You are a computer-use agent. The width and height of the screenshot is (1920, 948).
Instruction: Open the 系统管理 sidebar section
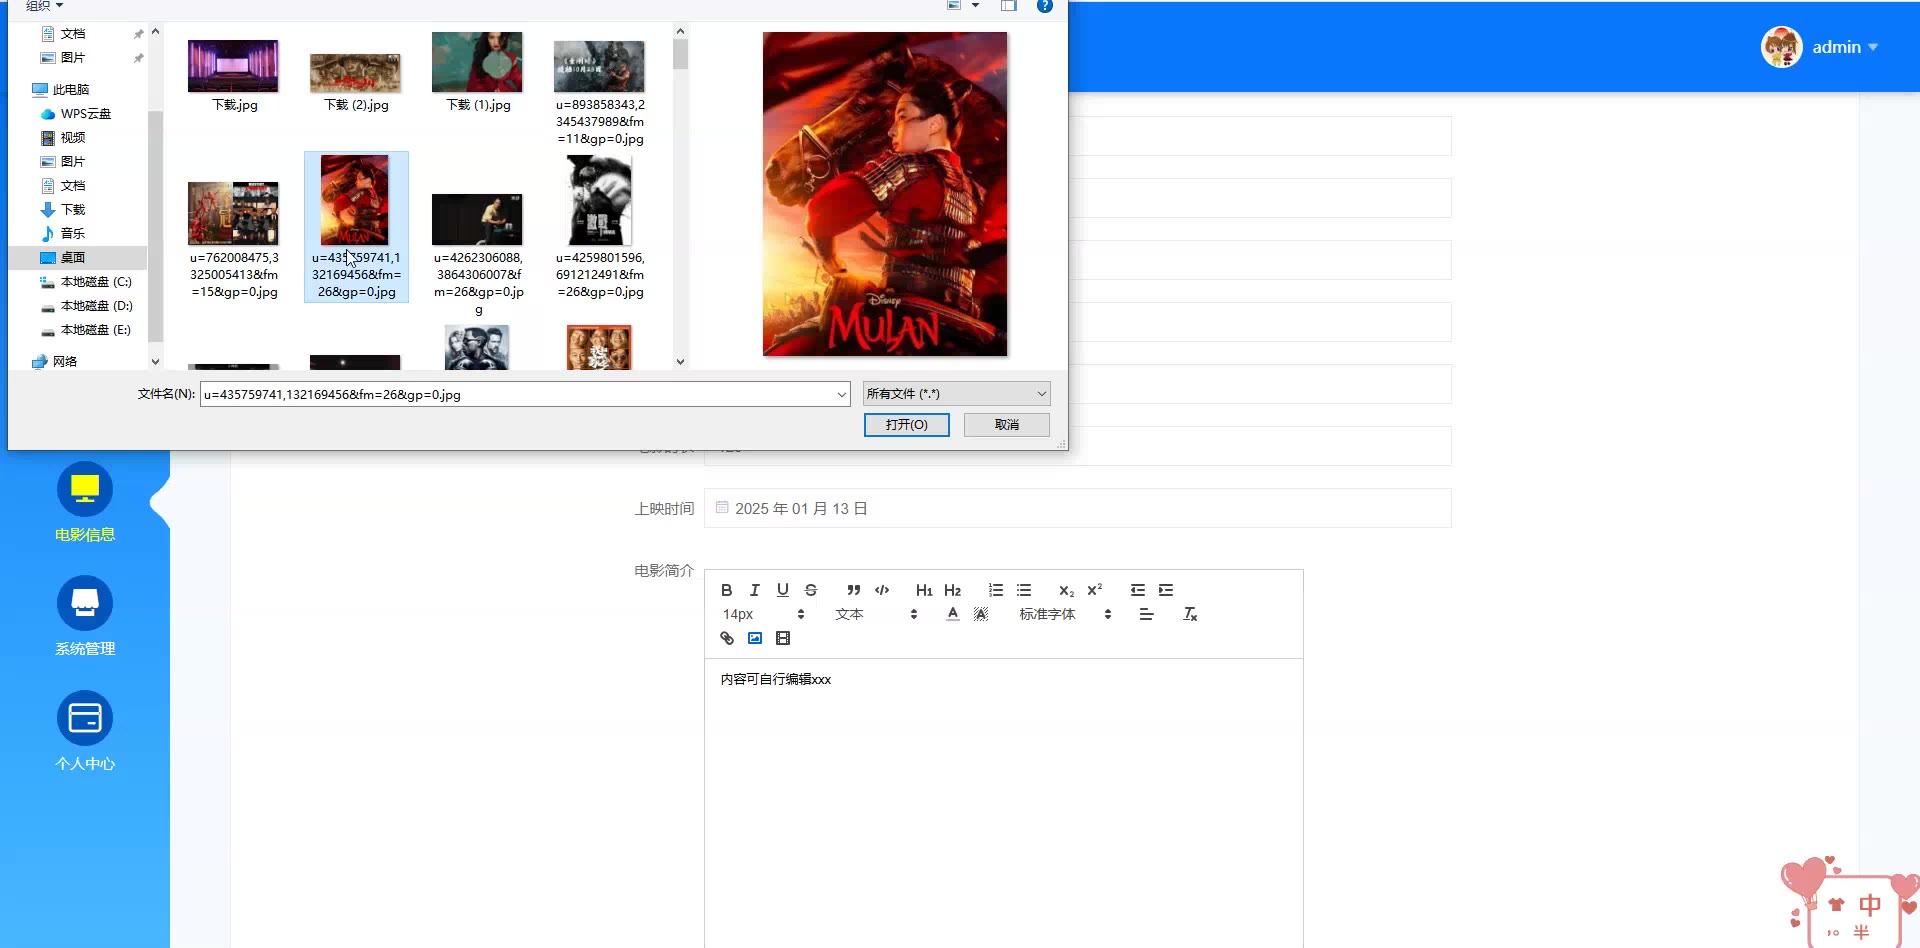(85, 617)
